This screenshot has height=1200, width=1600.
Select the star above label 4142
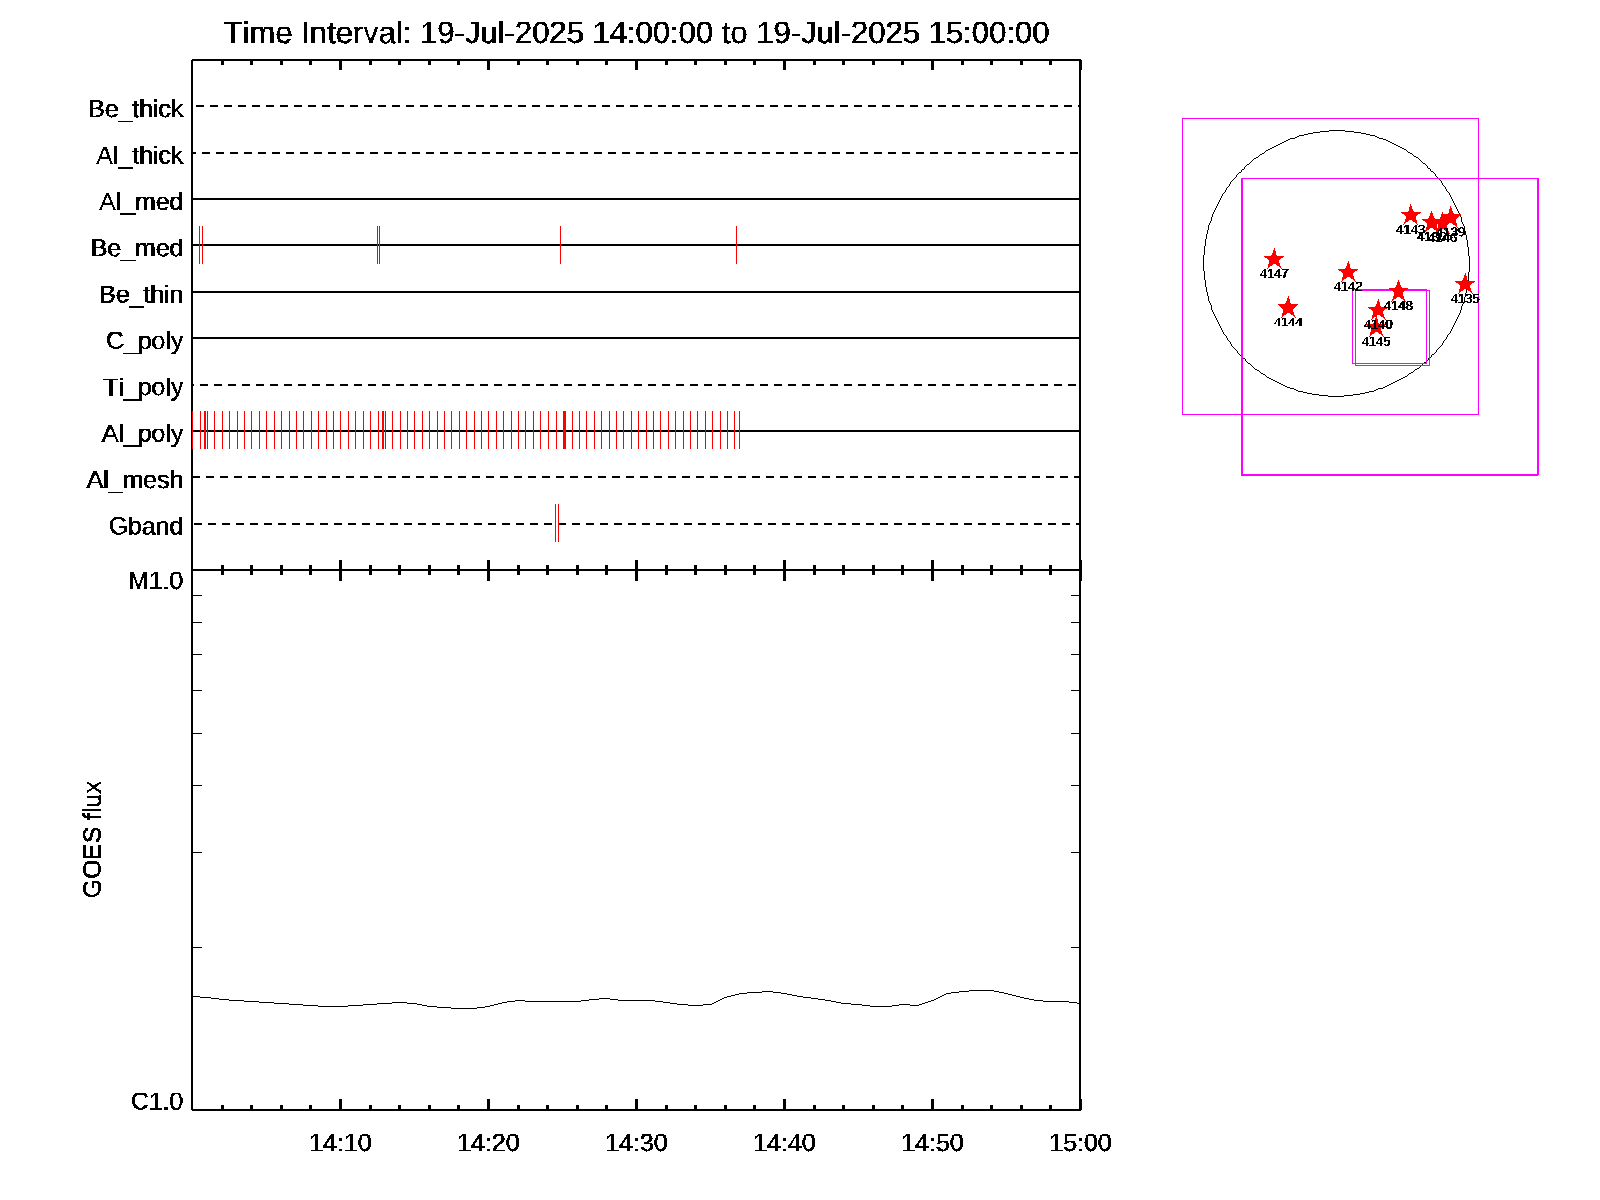point(1348,272)
